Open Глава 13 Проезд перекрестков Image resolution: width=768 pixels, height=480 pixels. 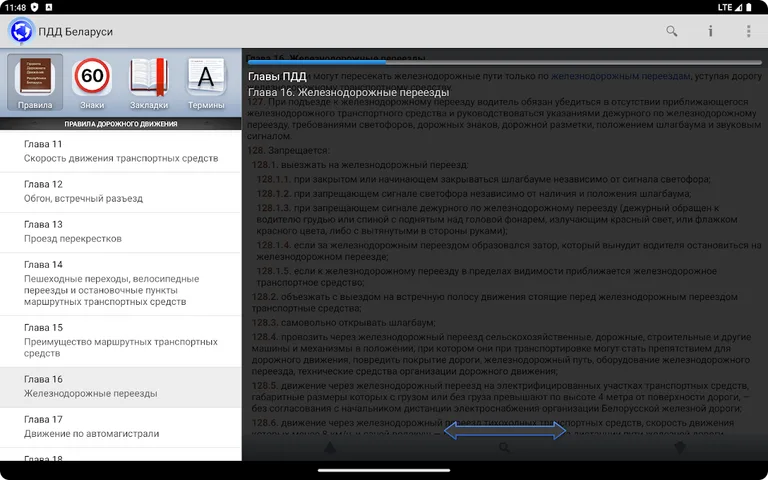pos(120,232)
